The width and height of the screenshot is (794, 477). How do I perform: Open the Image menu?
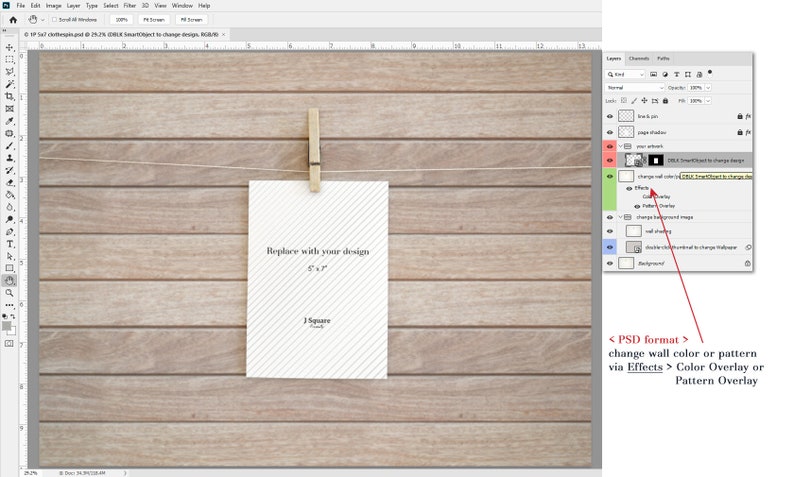point(54,6)
